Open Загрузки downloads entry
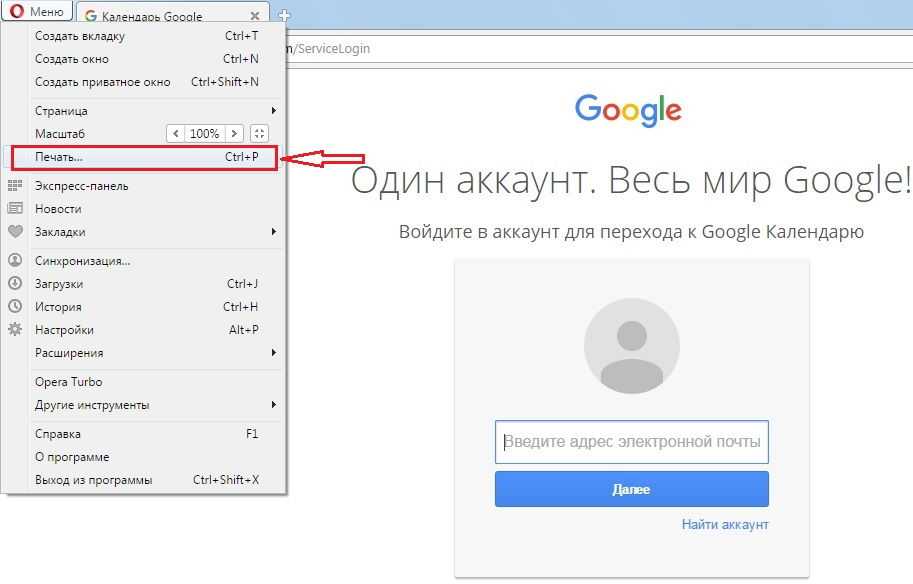This screenshot has width=913, height=584. (x=59, y=284)
